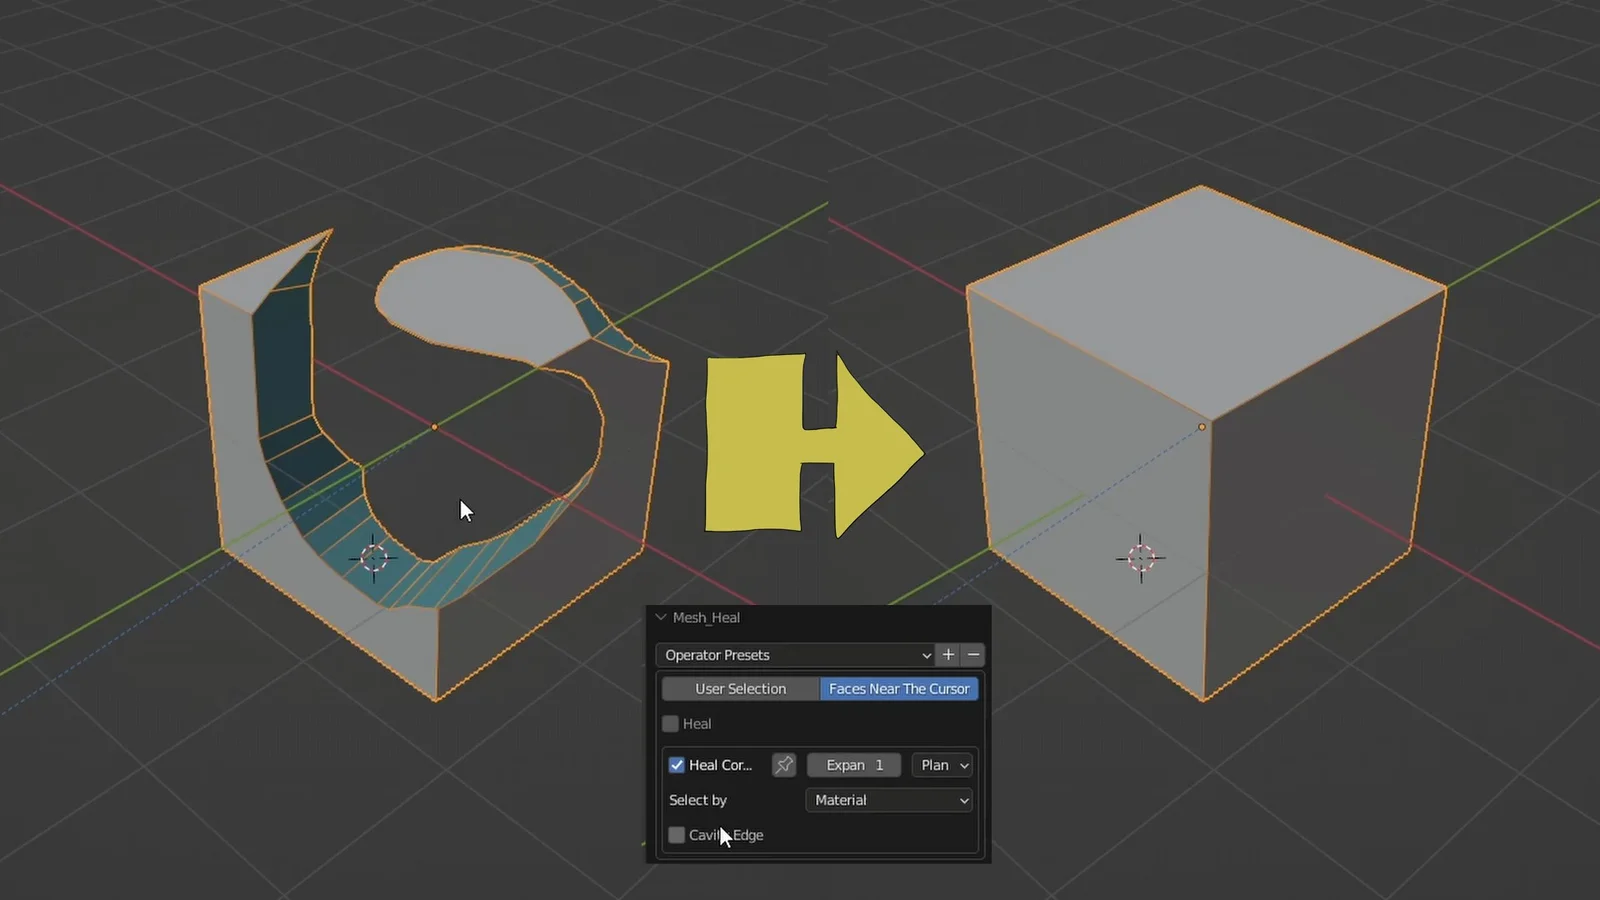
Task: Pin the Heal Corners setting
Action: pyautogui.click(x=784, y=765)
